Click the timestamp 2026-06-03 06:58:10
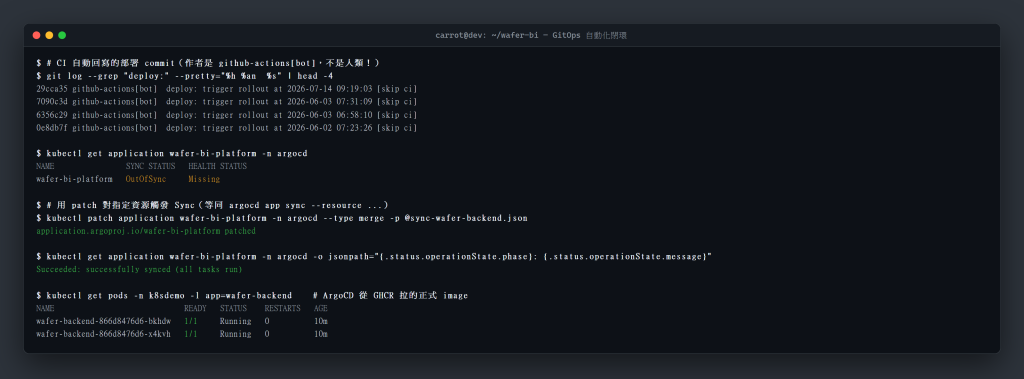Screen dimensions: 1024x379 pos(330,115)
